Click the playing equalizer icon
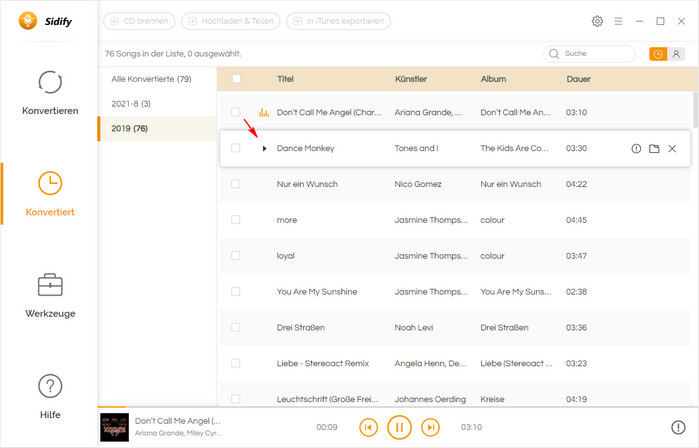Viewport: 699px width, 448px height. [x=264, y=112]
